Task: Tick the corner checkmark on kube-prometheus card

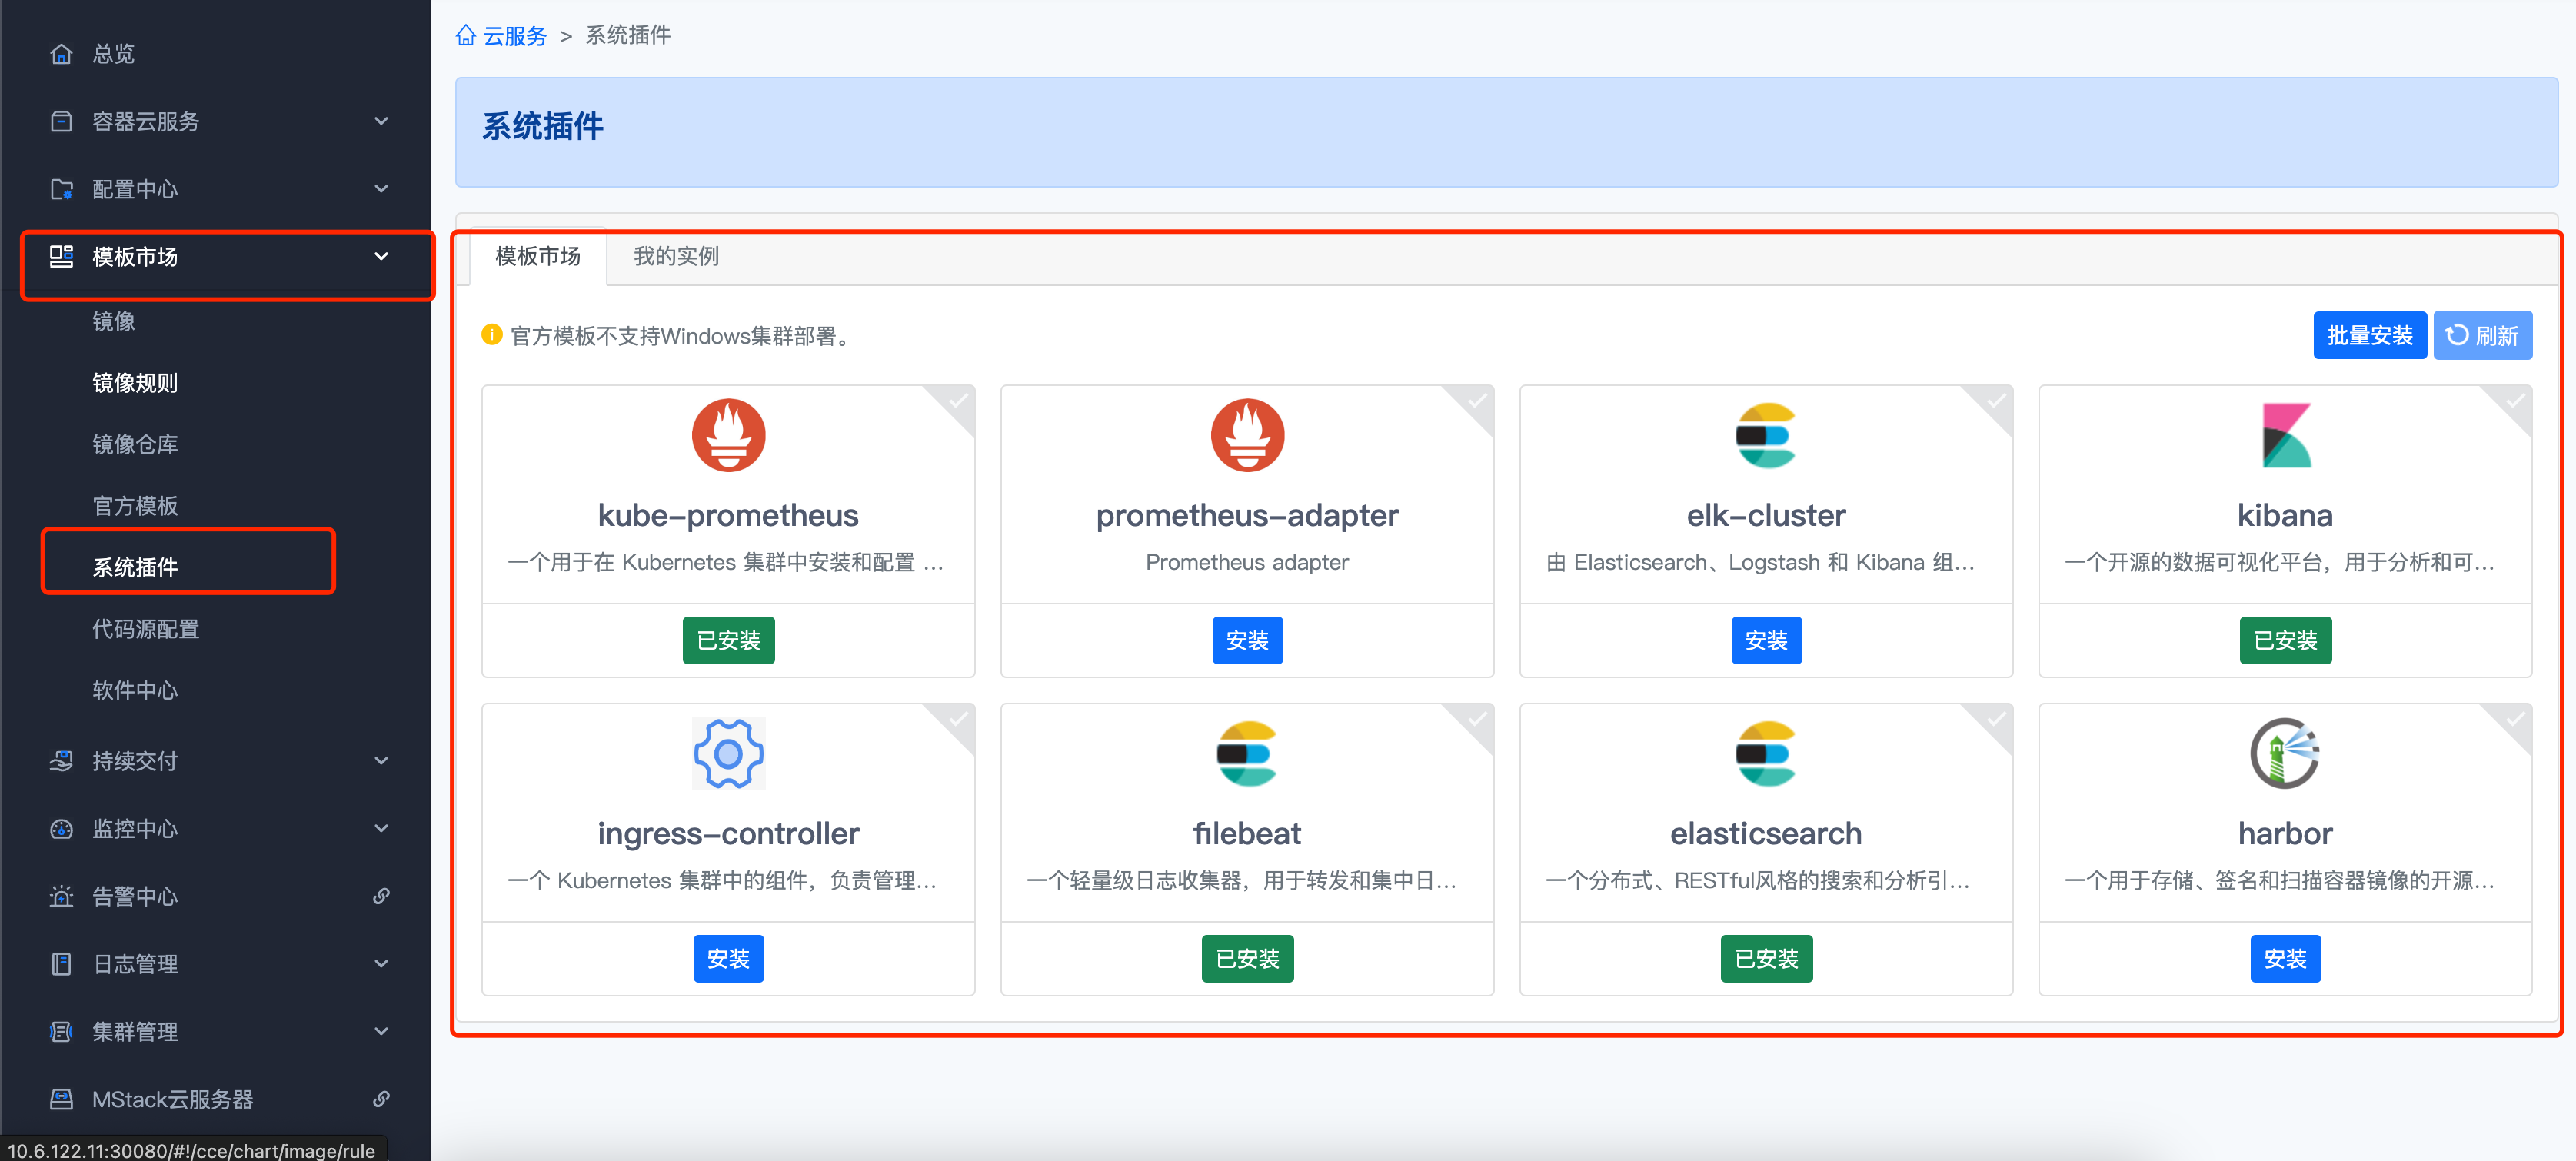Action: click(x=959, y=401)
